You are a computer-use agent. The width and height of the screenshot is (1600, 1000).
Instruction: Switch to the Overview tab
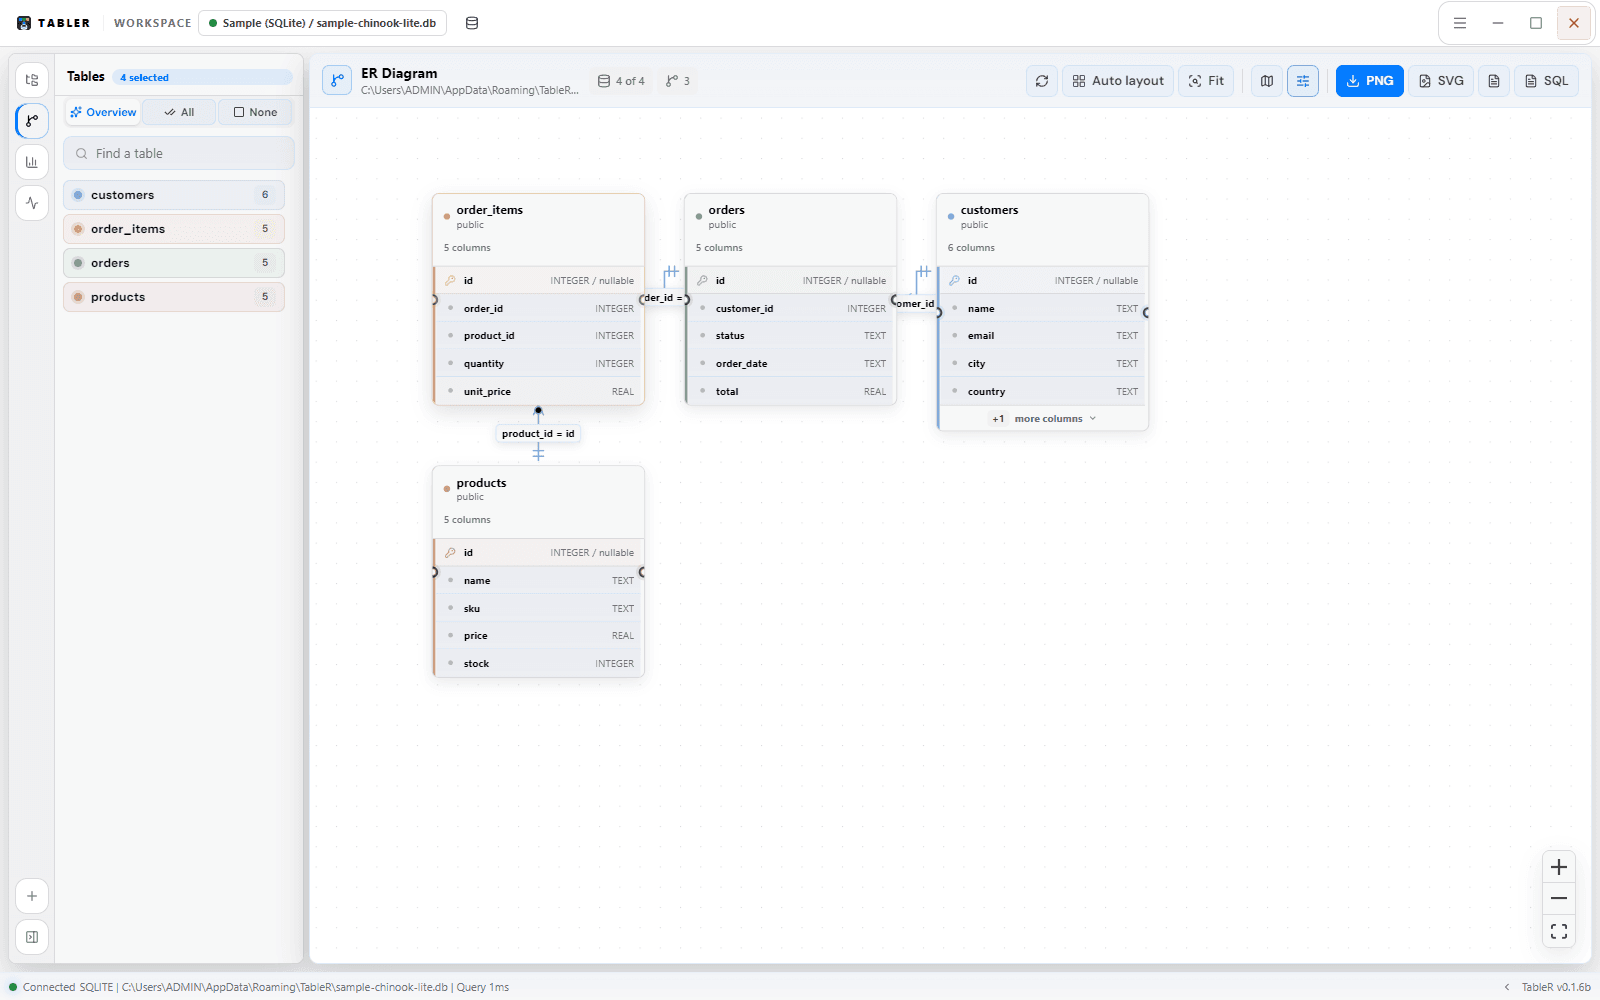coord(103,112)
